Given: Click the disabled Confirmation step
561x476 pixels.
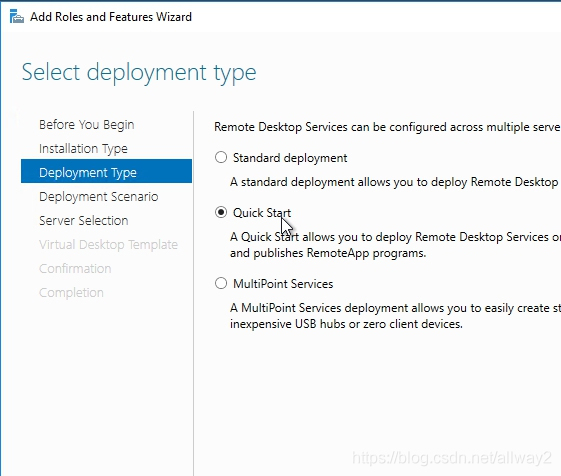Looking at the screenshot, I should tap(75, 269).
